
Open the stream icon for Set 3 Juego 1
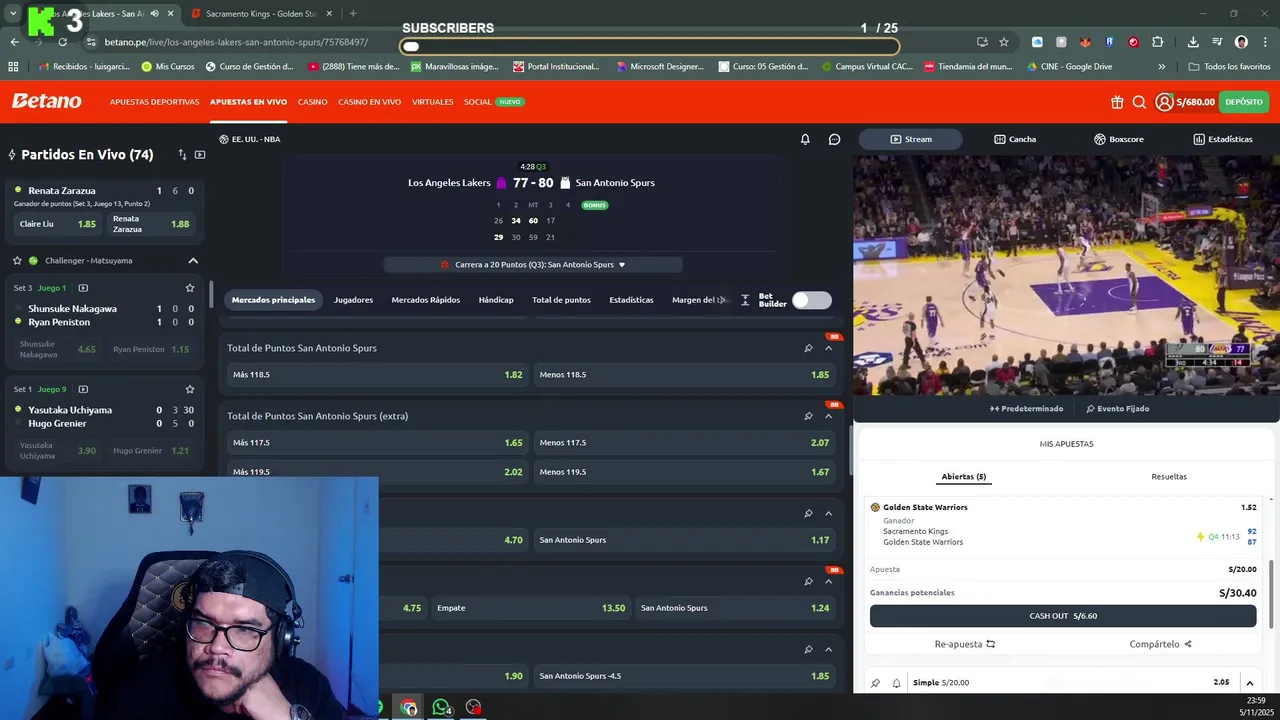pyautogui.click(x=83, y=288)
